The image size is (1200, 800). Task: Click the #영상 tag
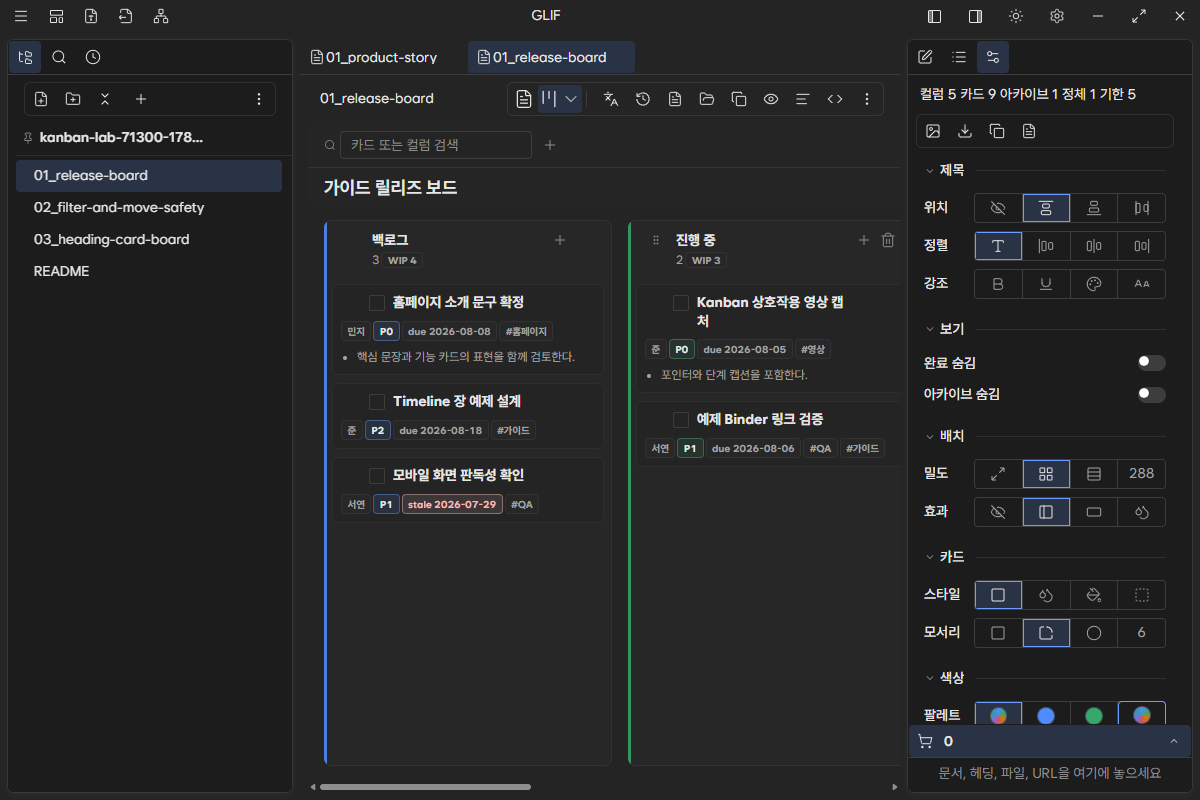pyautogui.click(x=813, y=349)
